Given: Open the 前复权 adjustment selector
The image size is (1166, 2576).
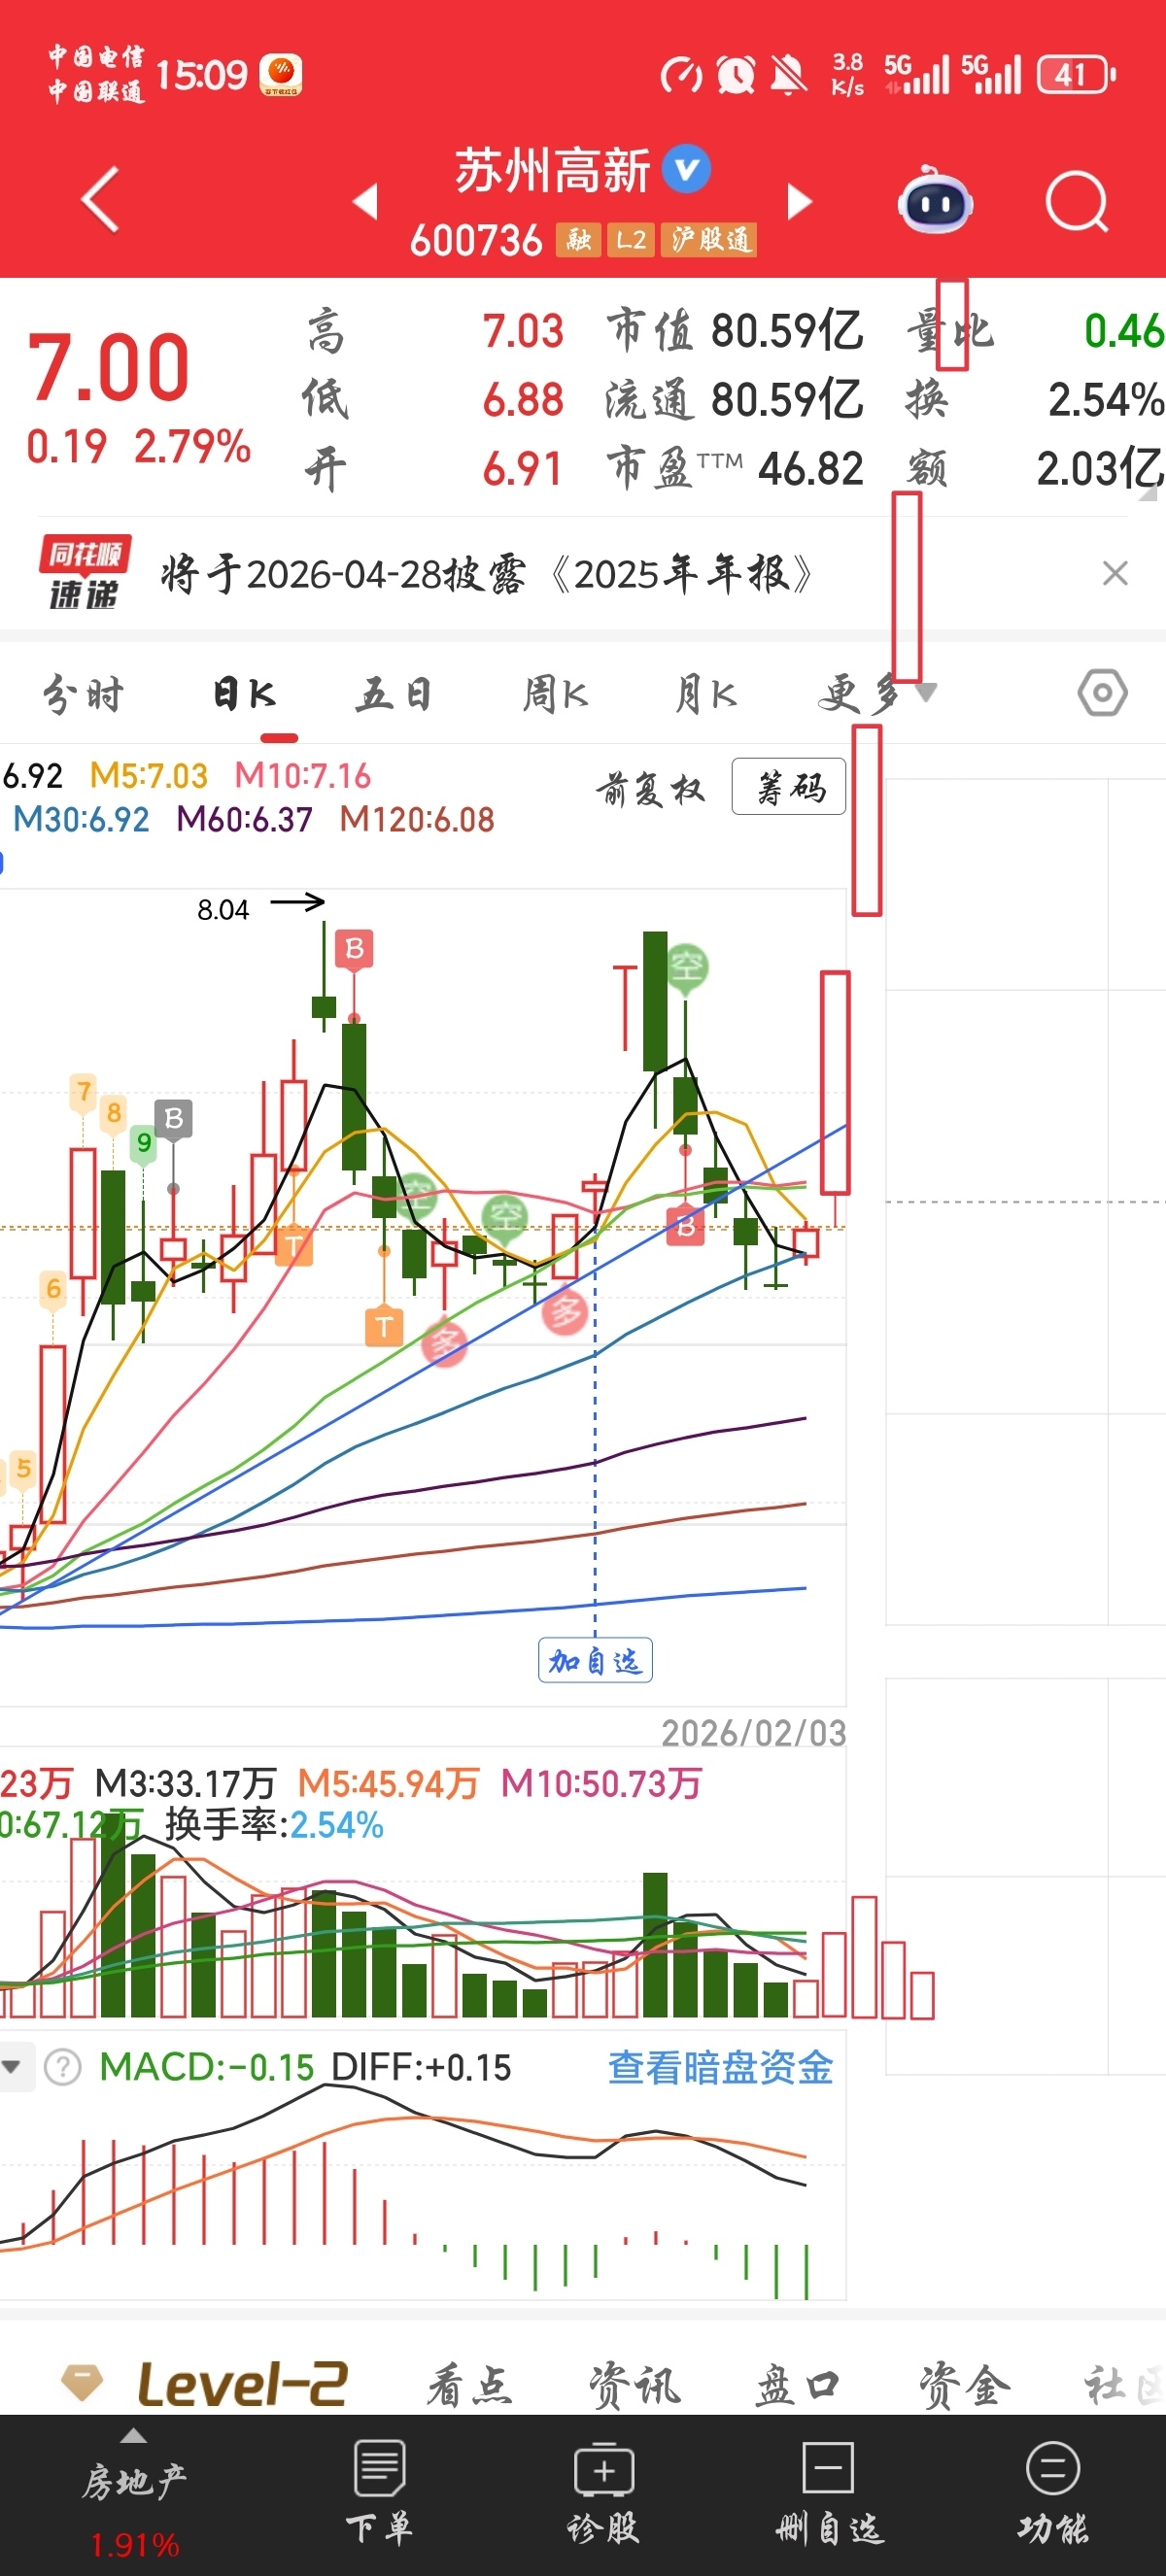Looking at the screenshot, I should click(651, 788).
